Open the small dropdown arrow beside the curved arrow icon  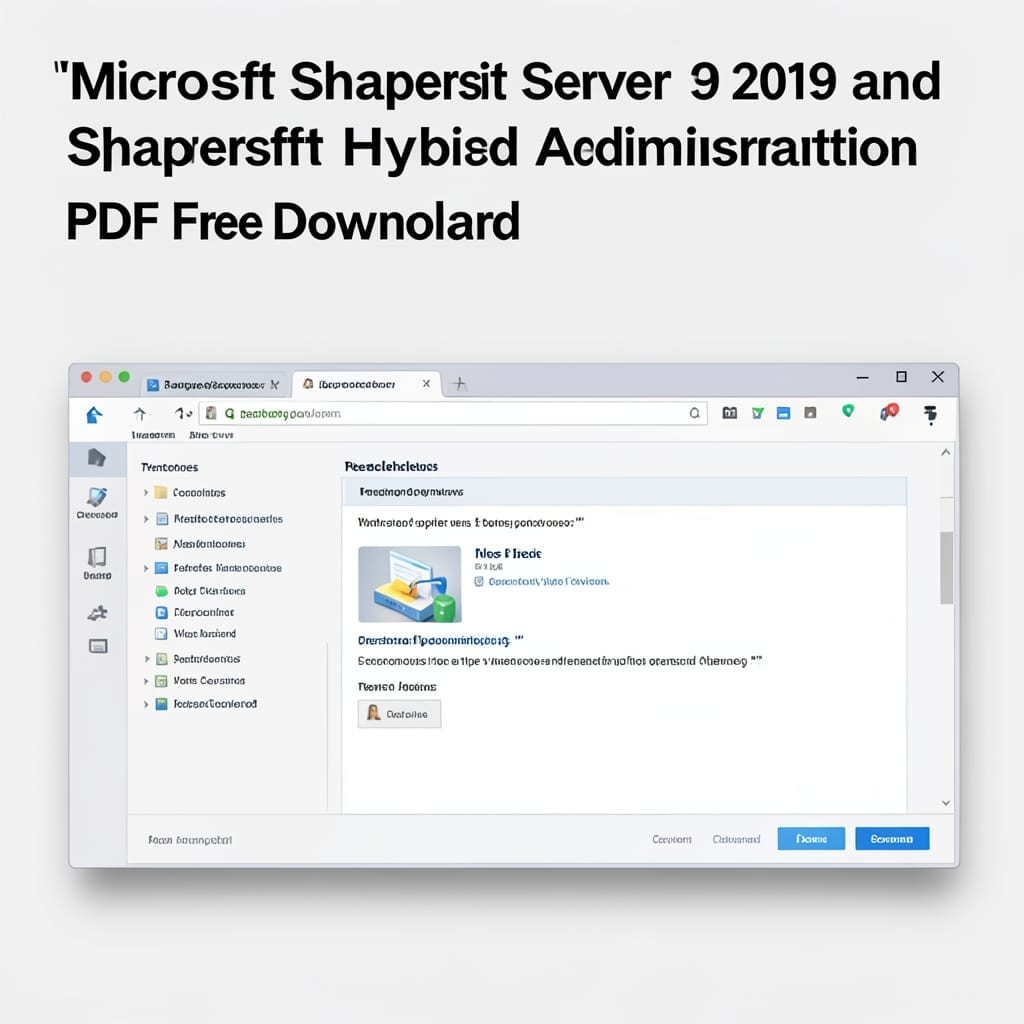click(x=189, y=414)
